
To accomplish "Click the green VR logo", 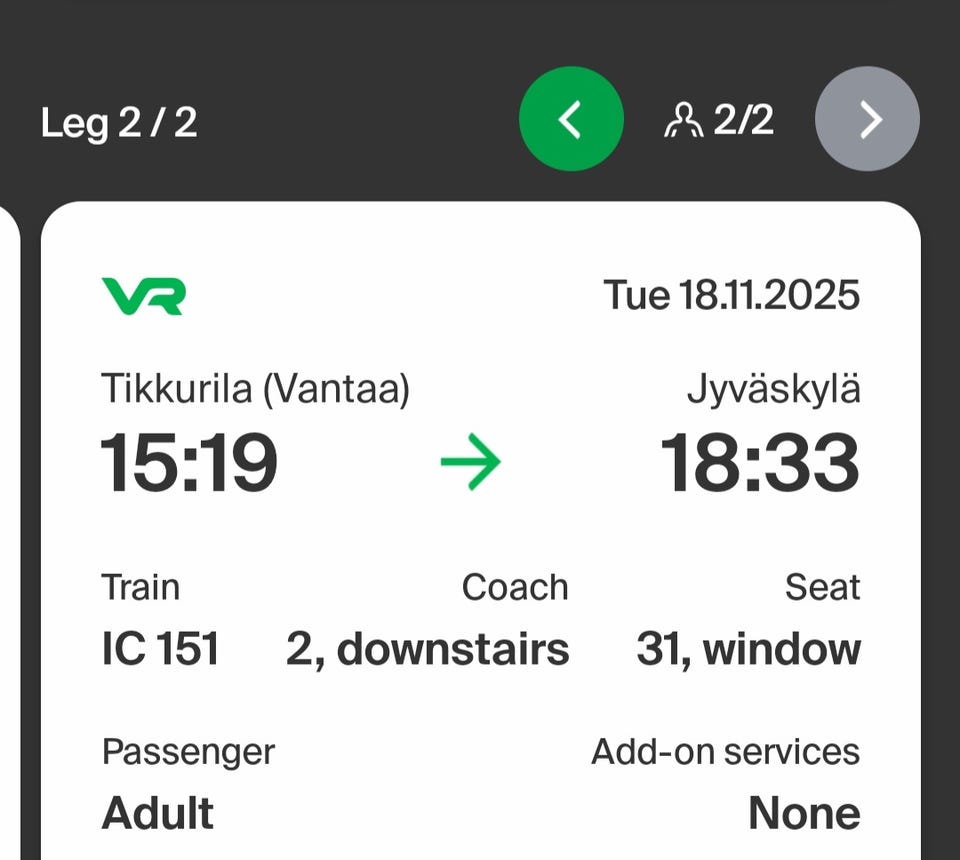I will [x=143, y=296].
